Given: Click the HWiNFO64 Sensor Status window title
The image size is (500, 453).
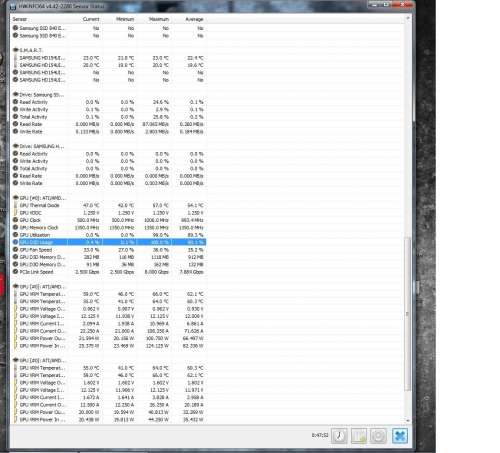Looking at the screenshot, I should pyautogui.click(x=61, y=6).
